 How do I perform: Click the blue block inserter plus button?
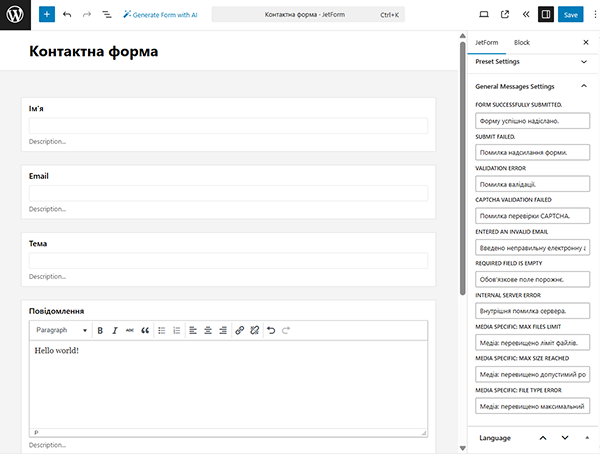tap(47, 15)
